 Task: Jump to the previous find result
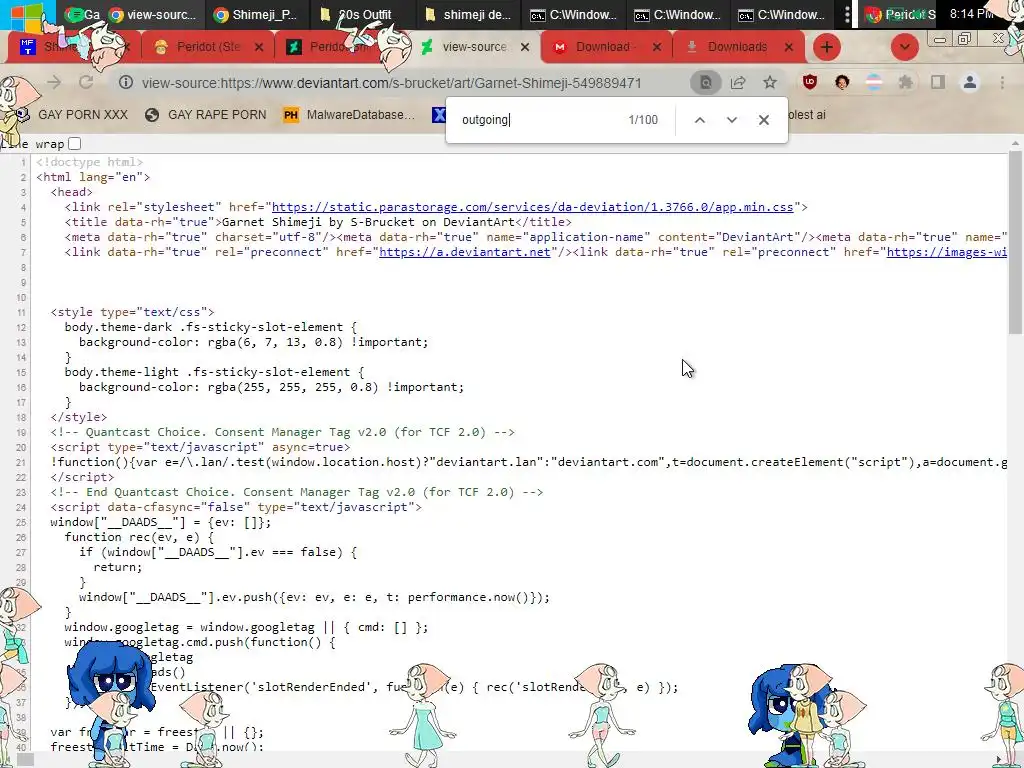point(699,120)
